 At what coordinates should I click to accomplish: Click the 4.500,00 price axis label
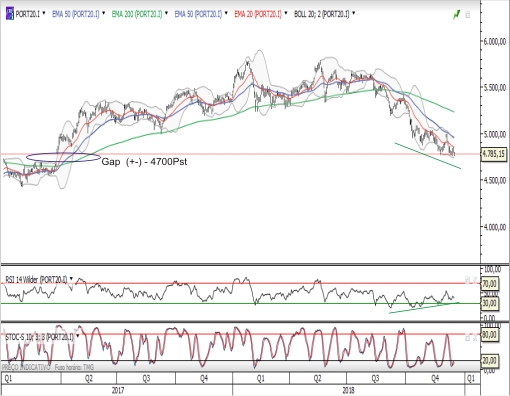[495, 180]
